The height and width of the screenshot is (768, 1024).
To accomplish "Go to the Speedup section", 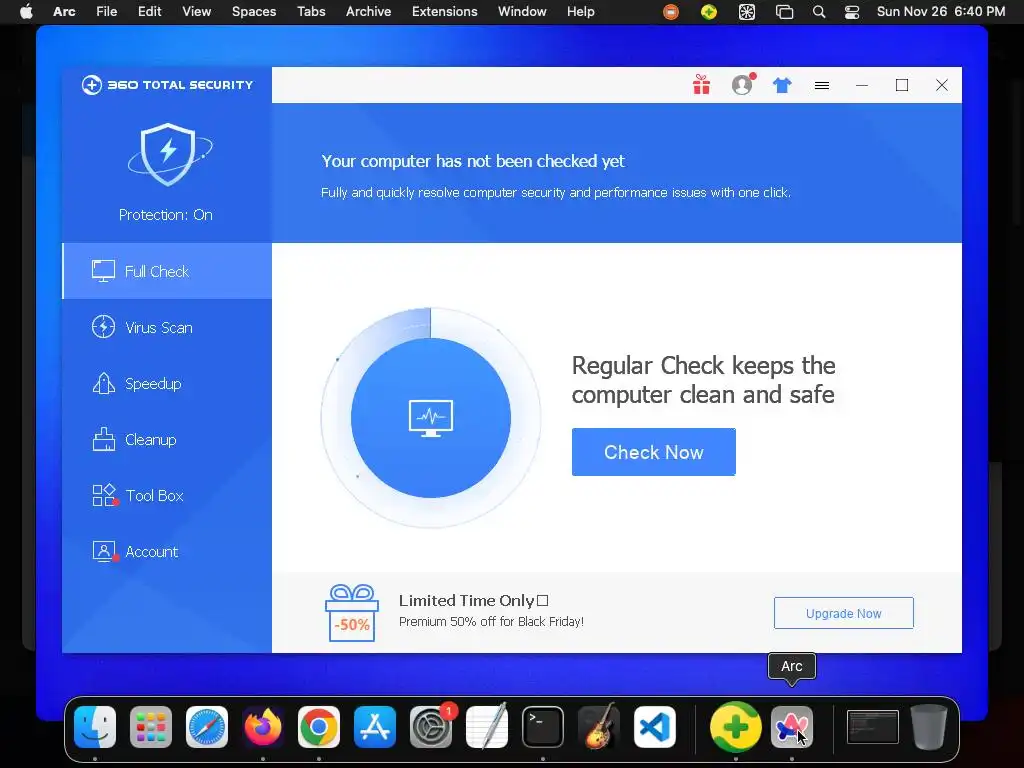I will coord(167,383).
